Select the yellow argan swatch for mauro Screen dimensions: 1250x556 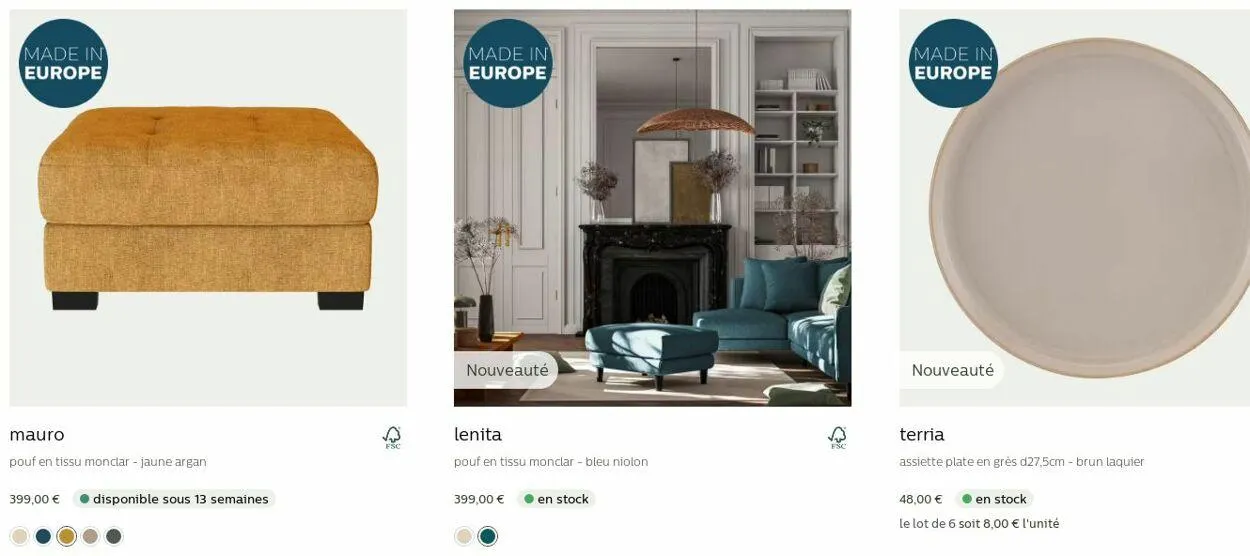(67, 536)
